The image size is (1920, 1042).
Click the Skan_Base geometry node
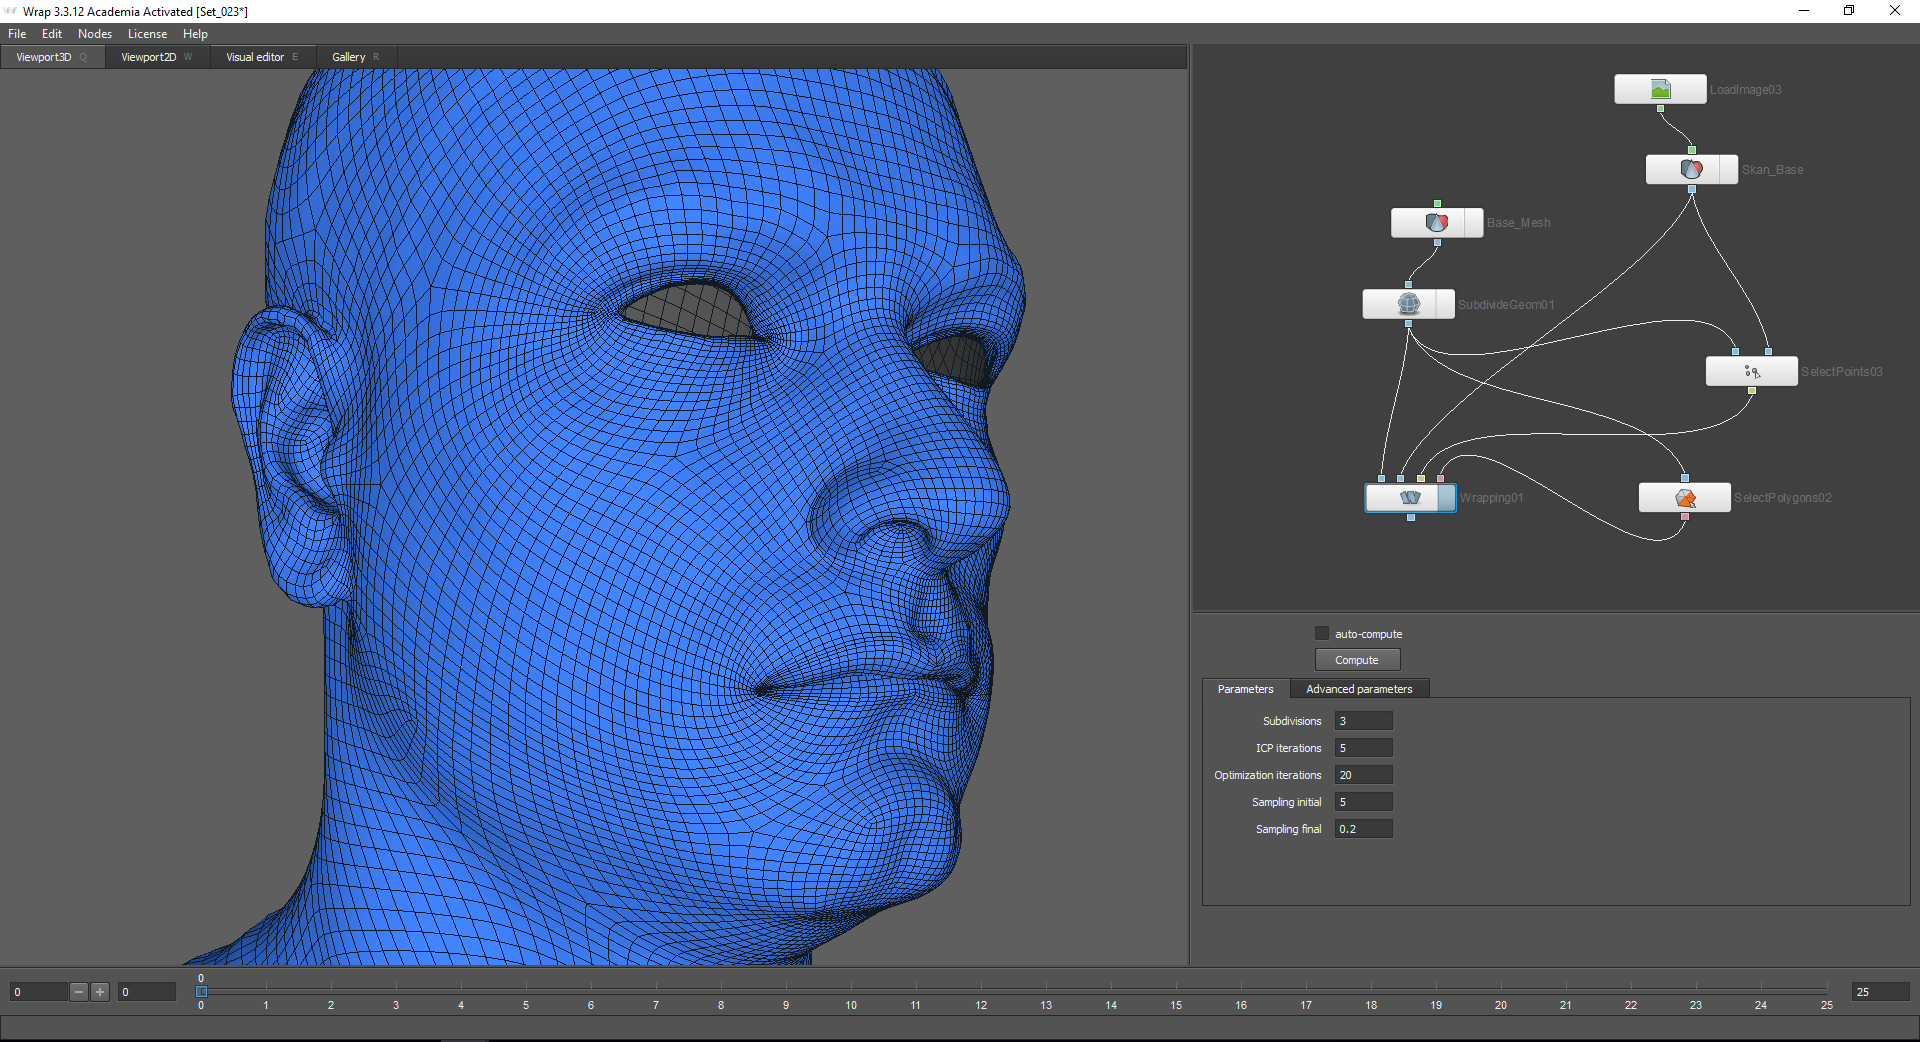click(x=1691, y=170)
